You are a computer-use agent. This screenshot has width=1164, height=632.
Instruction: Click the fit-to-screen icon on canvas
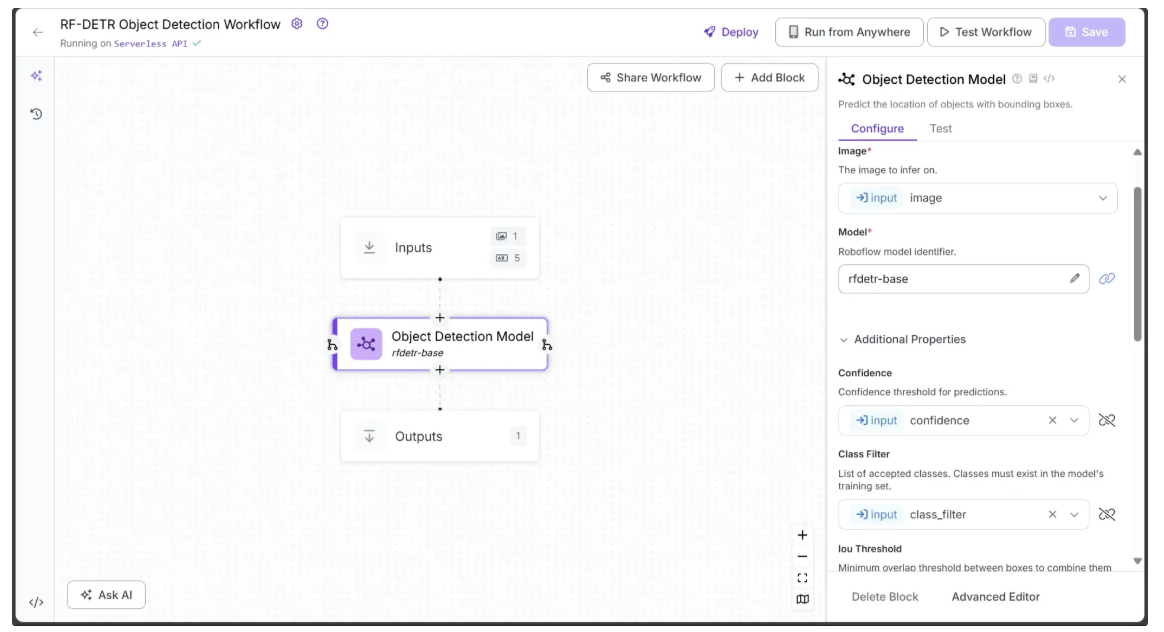pyautogui.click(x=802, y=578)
